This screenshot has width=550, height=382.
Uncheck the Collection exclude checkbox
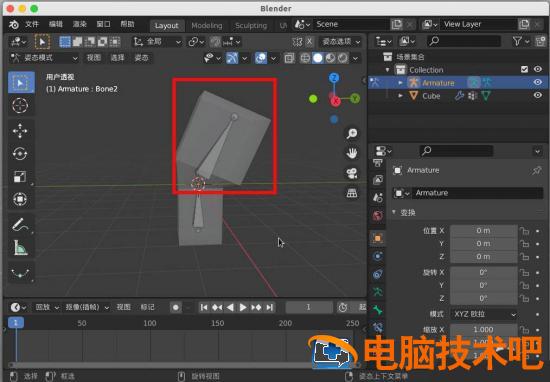(524, 69)
